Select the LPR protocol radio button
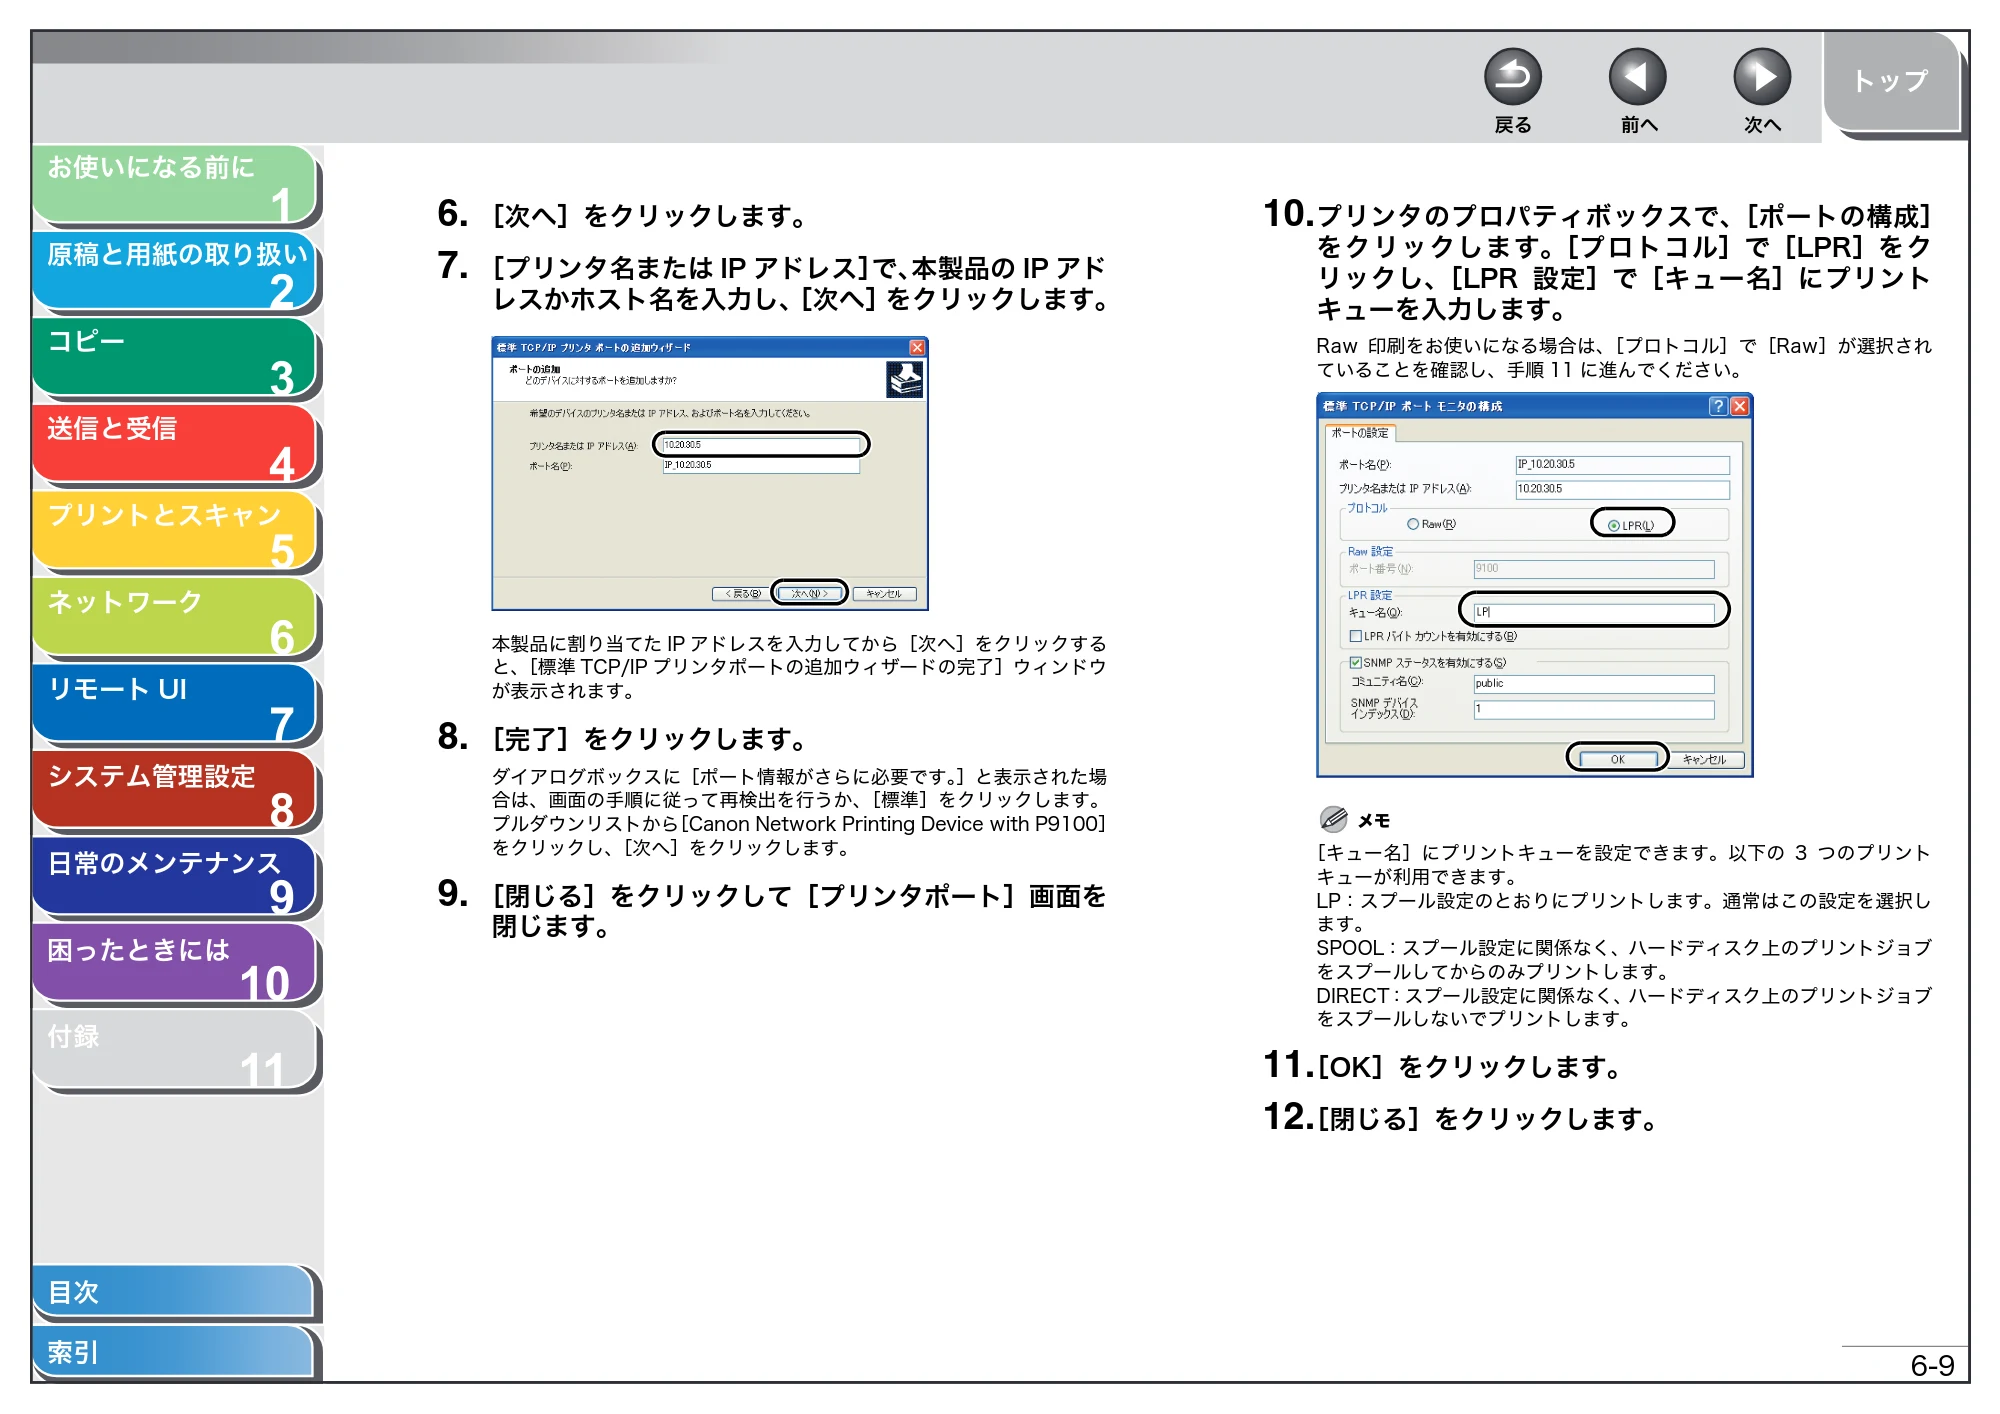Image resolution: width=2000 pixels, height=1414 pixels. point(1613,525)
